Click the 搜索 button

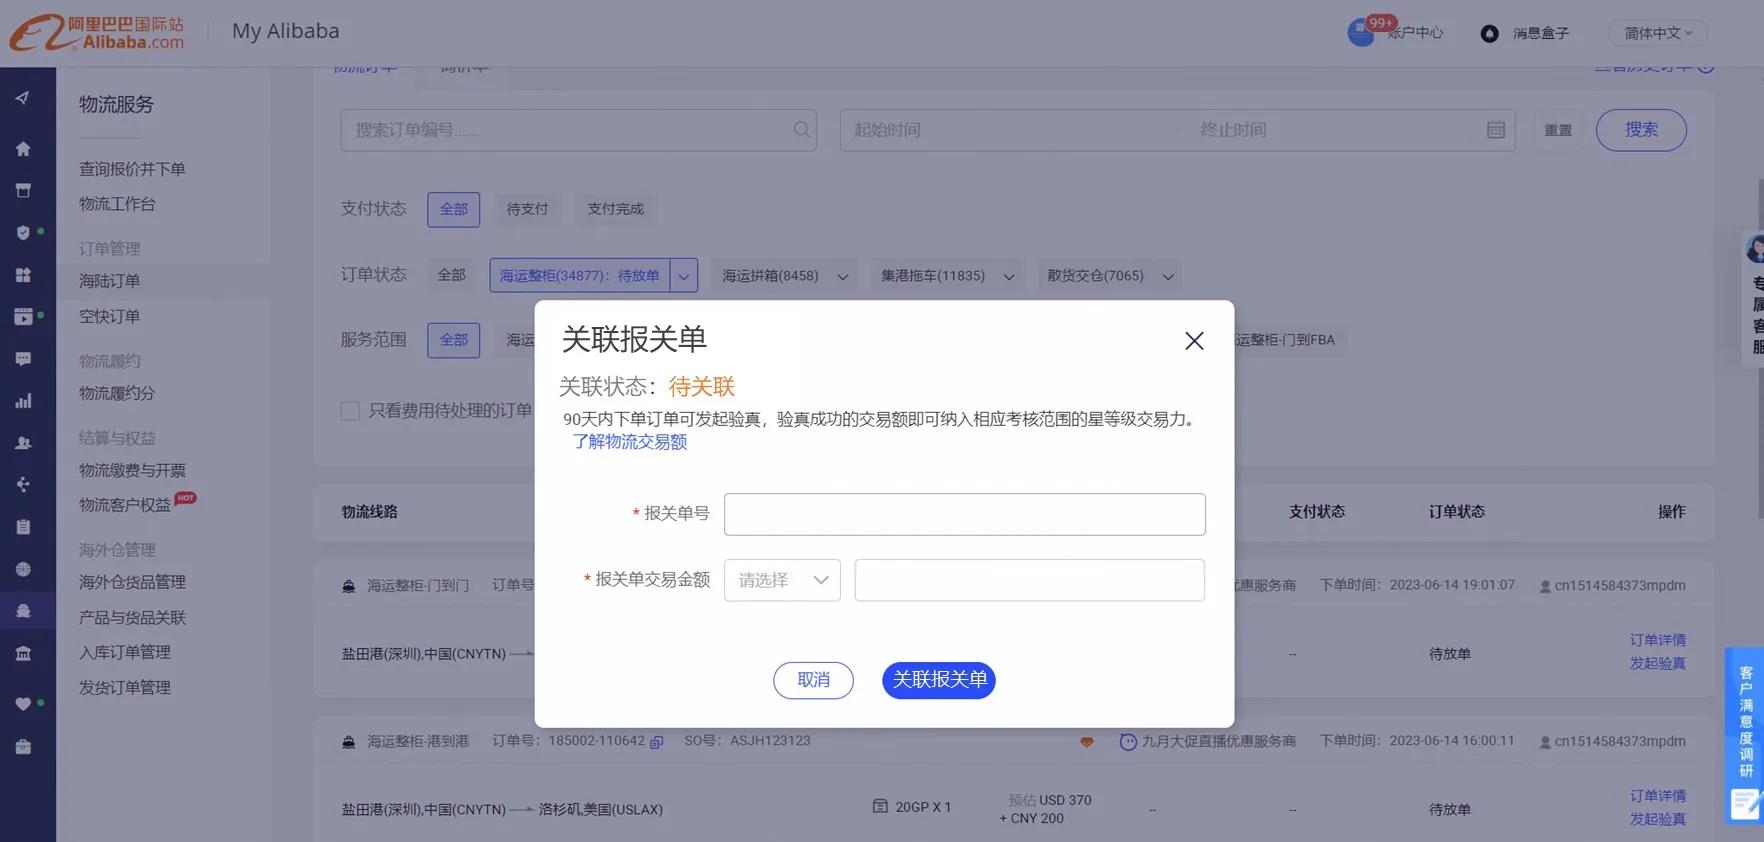point(1641,130)
